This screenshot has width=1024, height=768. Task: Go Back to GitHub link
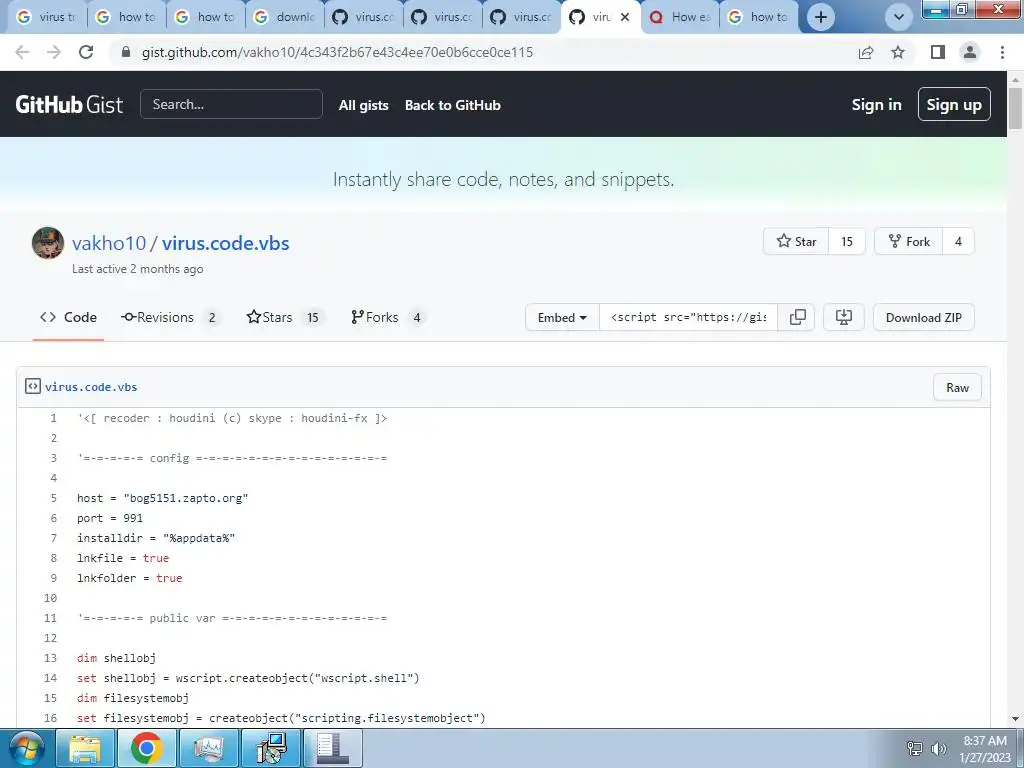[453, 105]
